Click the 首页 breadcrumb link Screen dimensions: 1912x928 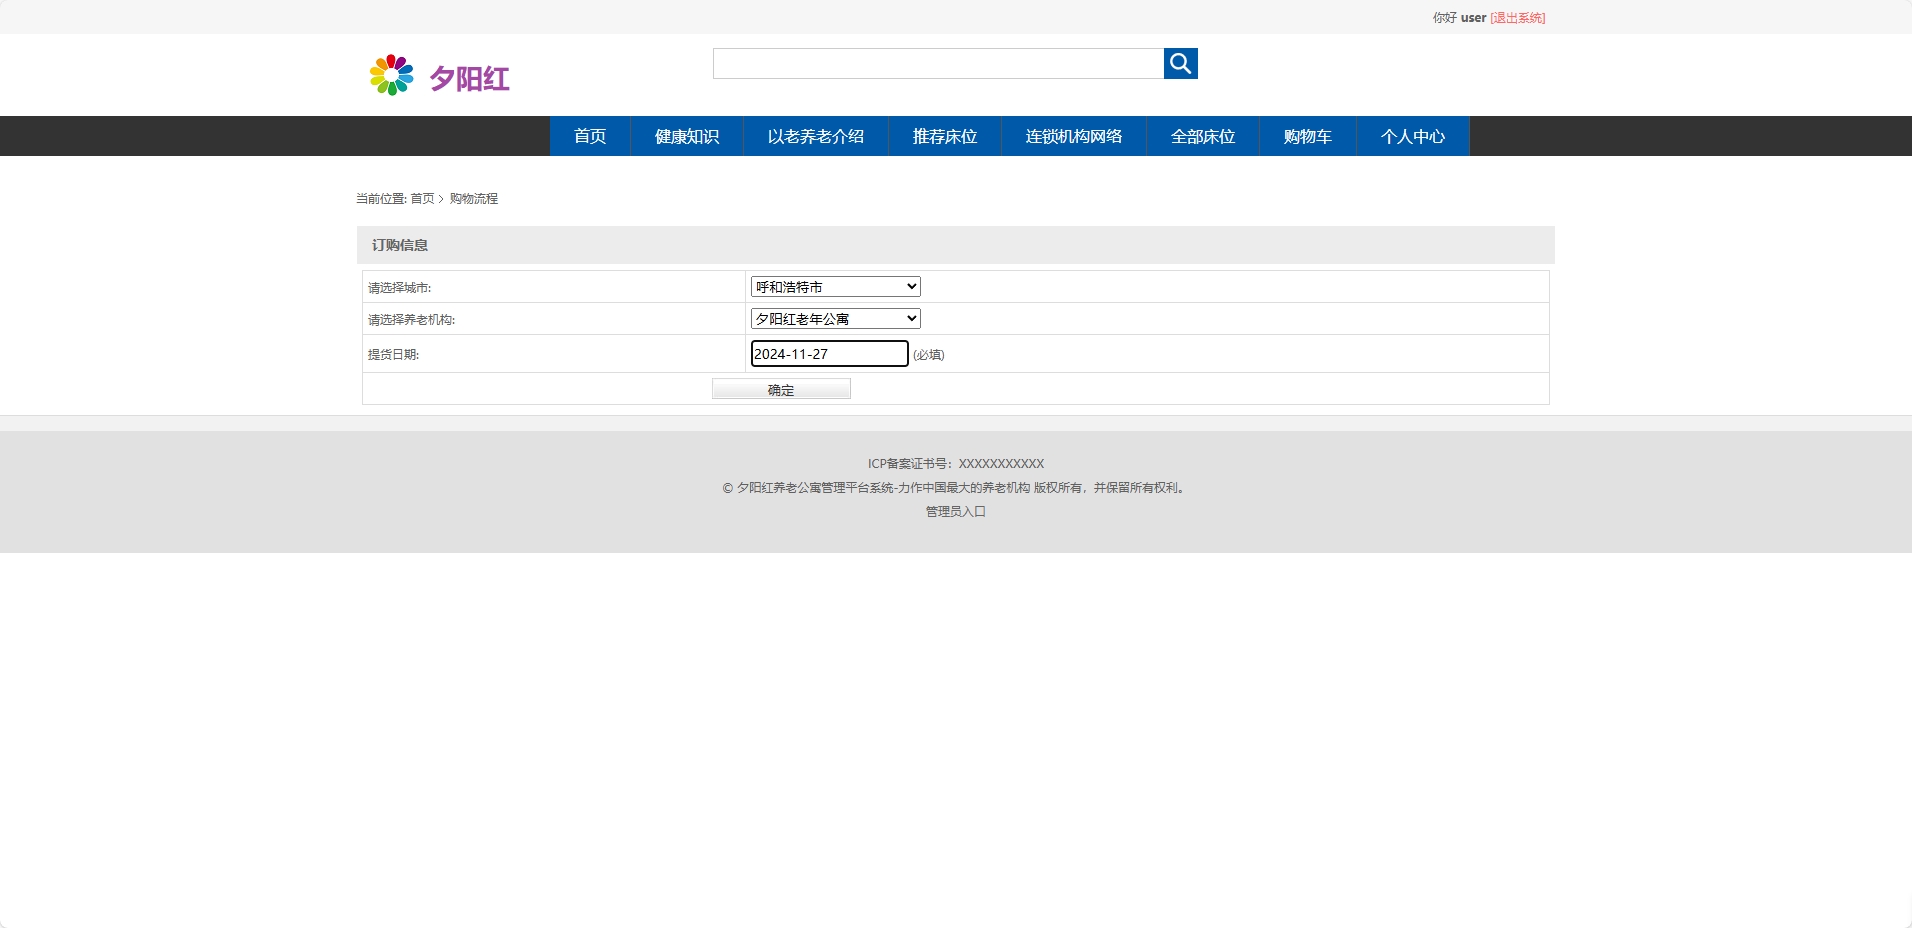pos(421,198)
